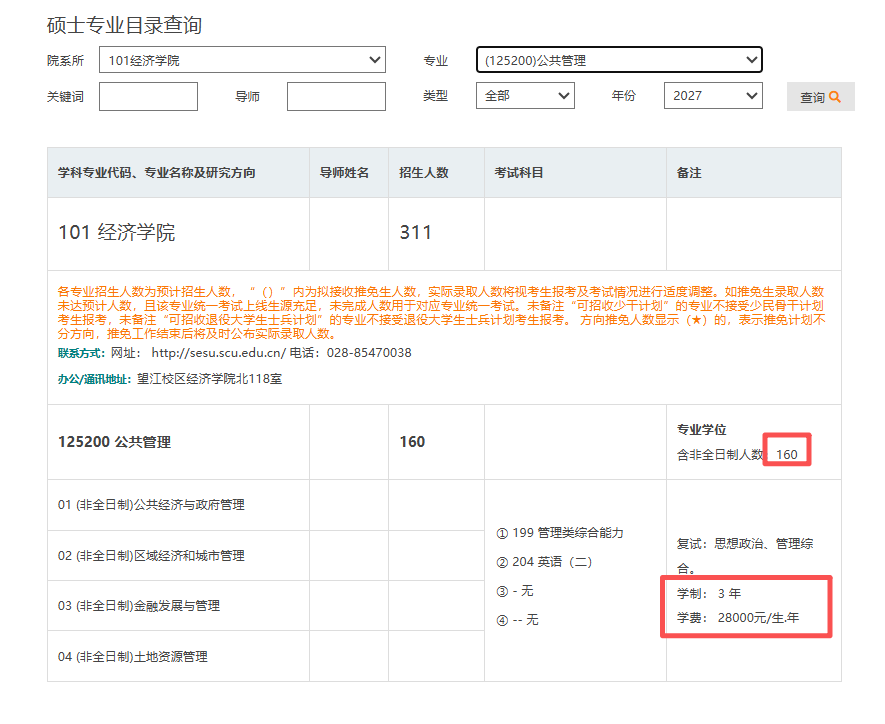Click the 160 value in the 招生人数 column

tap(412, 442)
